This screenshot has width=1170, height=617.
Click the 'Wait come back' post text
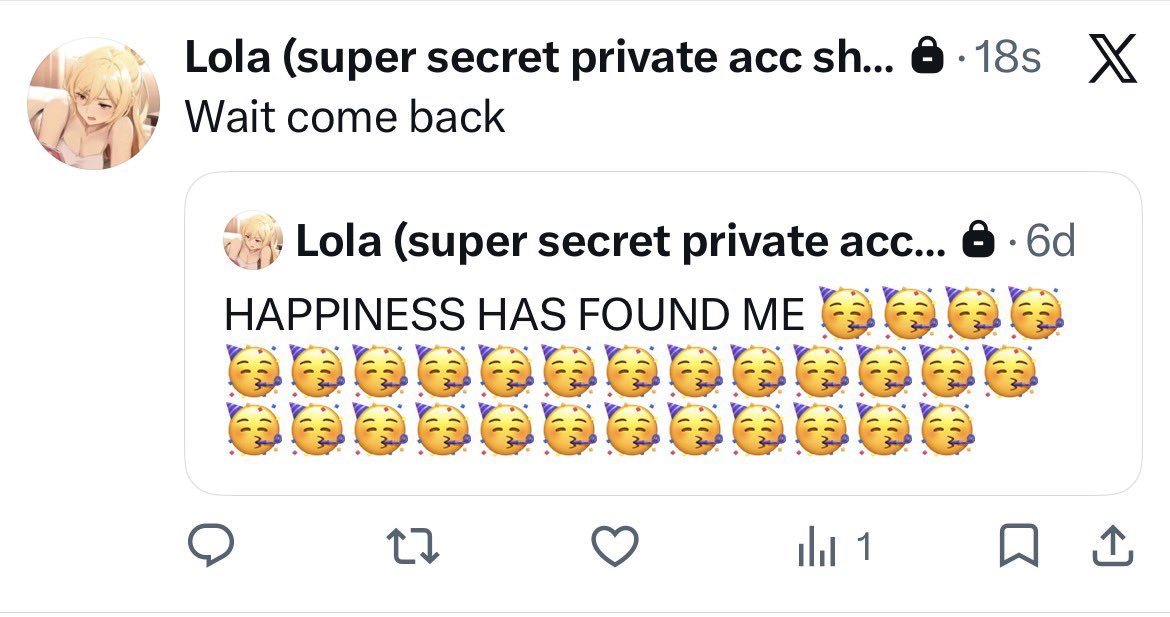pyautogui.click(x=345, y=117)
